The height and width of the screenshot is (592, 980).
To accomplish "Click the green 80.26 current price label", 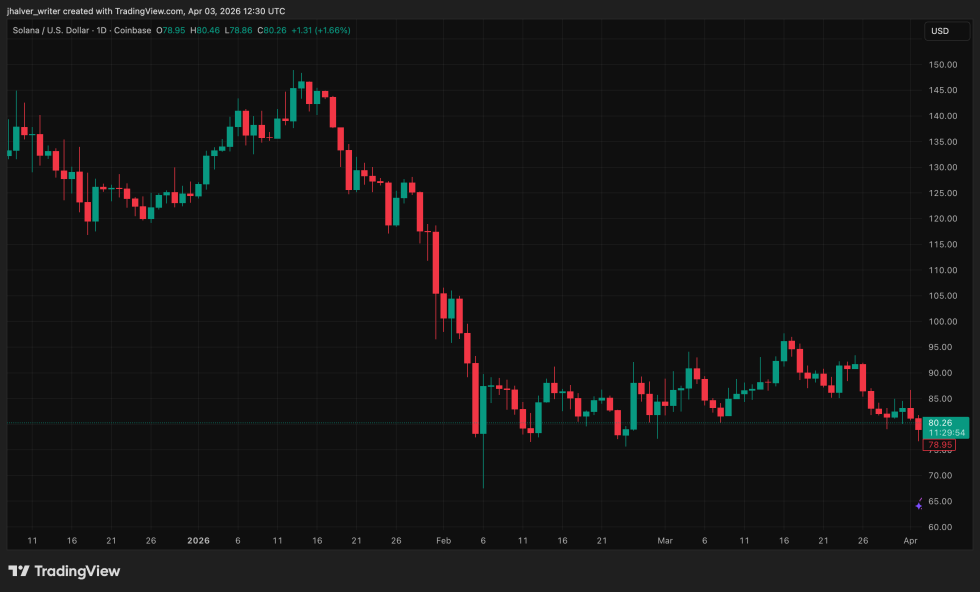I will tap(945, 423).
